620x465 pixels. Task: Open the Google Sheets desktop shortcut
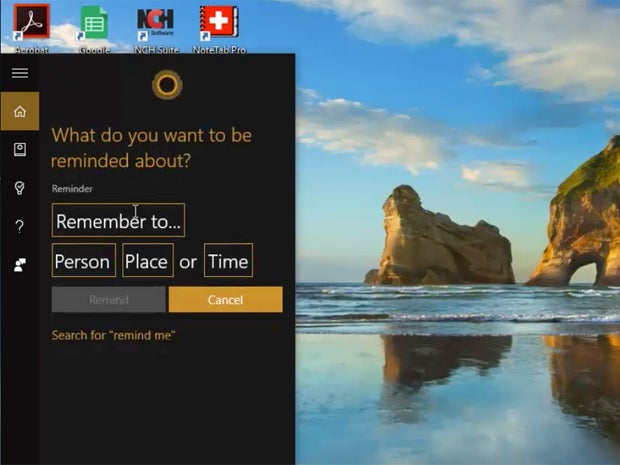(x=94, y=28)
